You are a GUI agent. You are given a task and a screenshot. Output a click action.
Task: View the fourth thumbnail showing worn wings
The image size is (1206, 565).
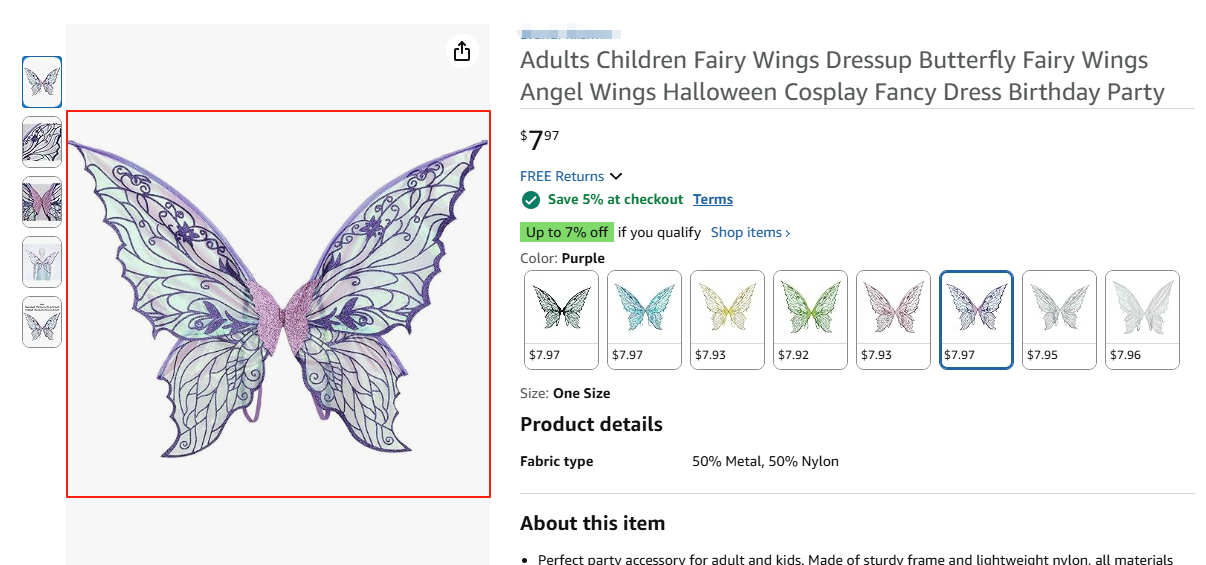click(x=42, y=262)
